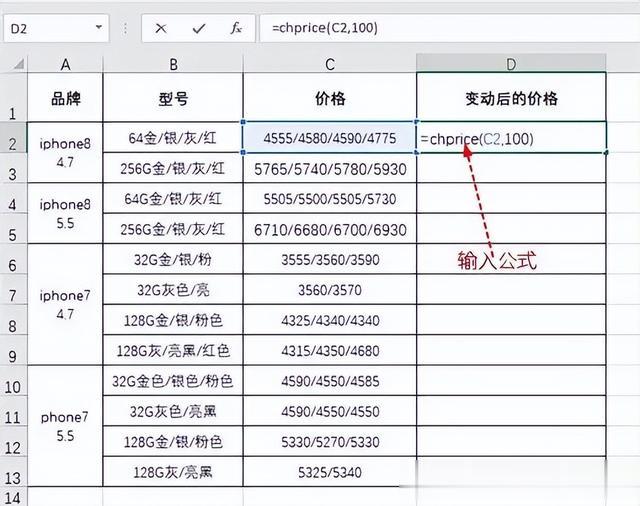Click cell 128G金/银/粉色 in row 8

tap(173, 320)
